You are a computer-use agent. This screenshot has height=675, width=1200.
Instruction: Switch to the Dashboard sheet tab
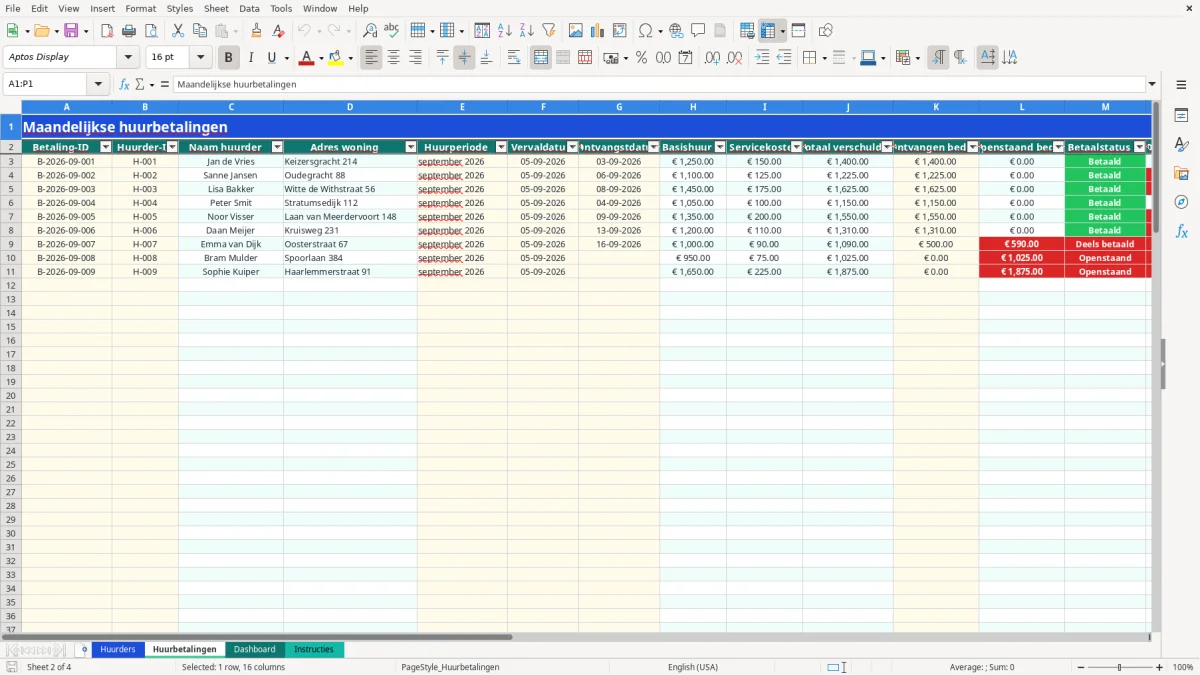pyautogui.click(x=255, y=650)
